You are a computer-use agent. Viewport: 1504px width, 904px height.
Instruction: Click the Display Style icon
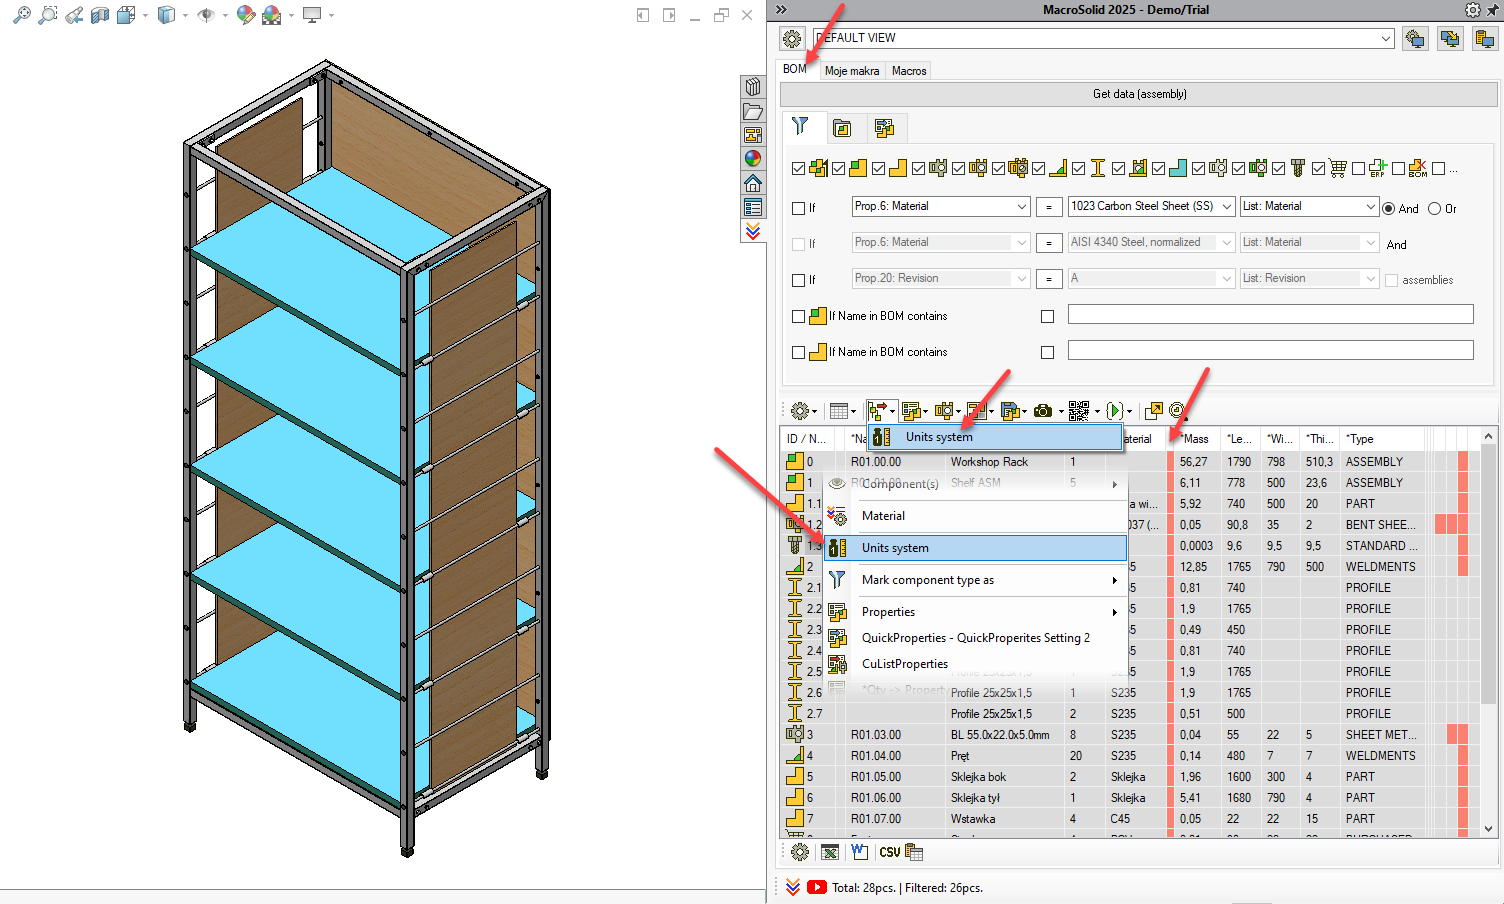click(166, 15)
